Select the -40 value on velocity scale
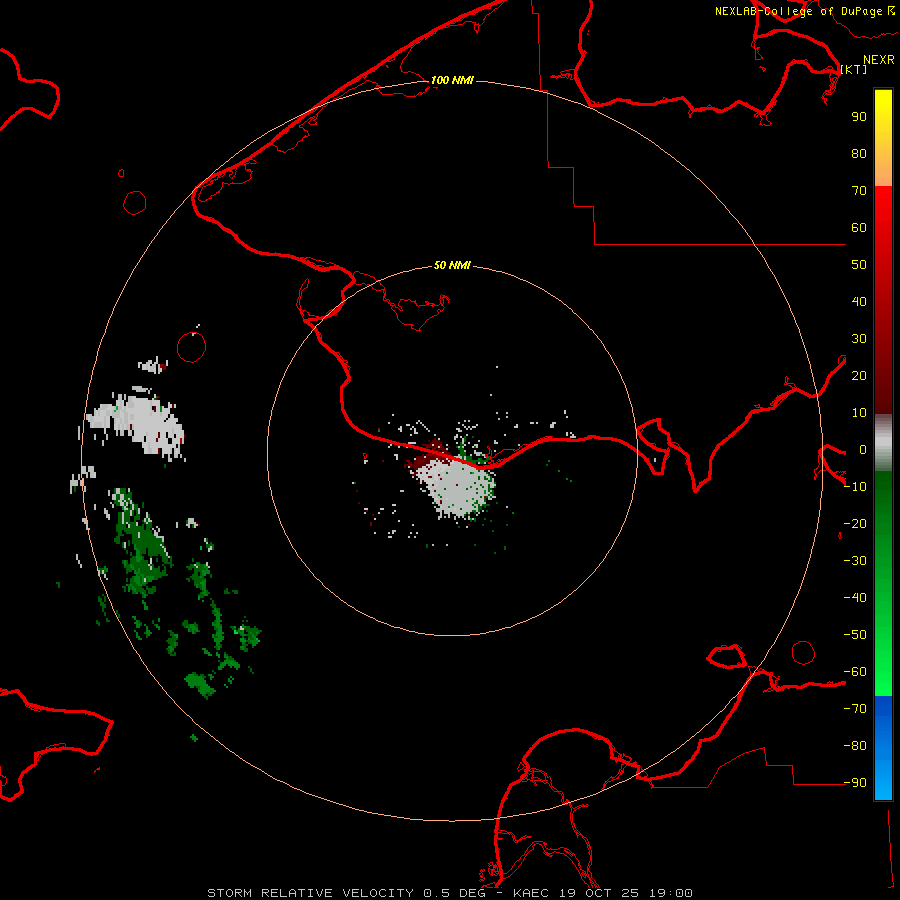Viewport: 900px width, 900px height. click(x=855, y=598)
